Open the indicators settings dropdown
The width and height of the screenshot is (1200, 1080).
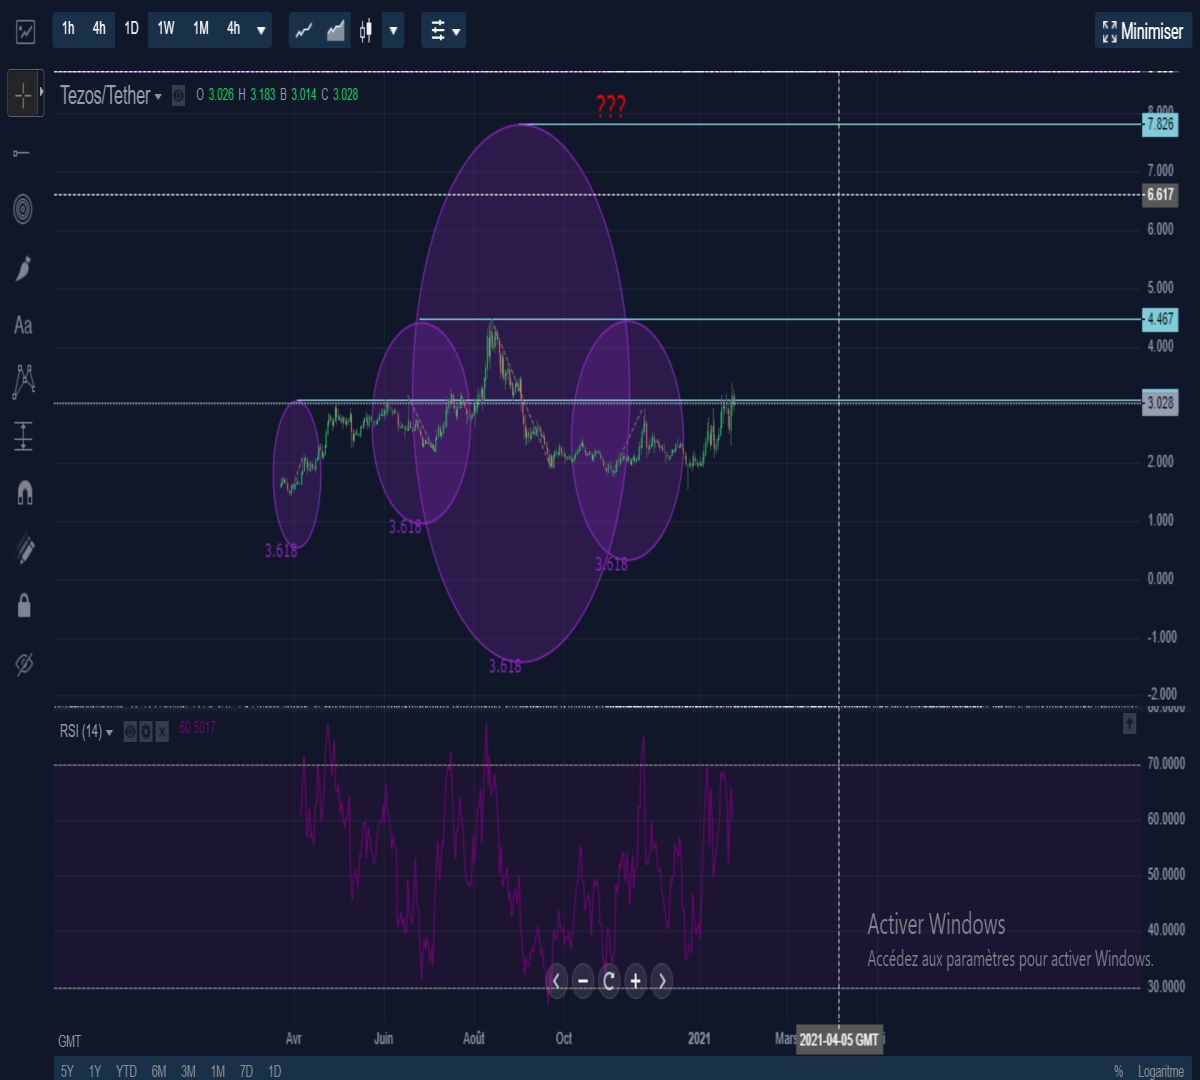444,31
